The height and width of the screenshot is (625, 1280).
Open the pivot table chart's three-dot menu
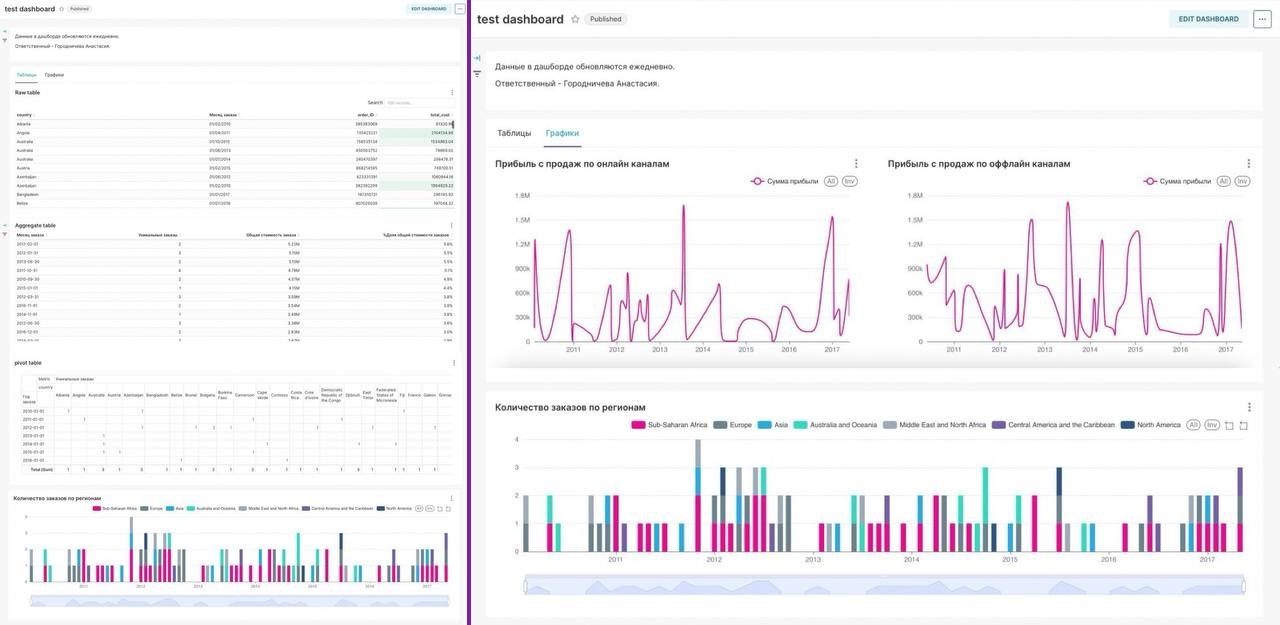pos(454,363)
